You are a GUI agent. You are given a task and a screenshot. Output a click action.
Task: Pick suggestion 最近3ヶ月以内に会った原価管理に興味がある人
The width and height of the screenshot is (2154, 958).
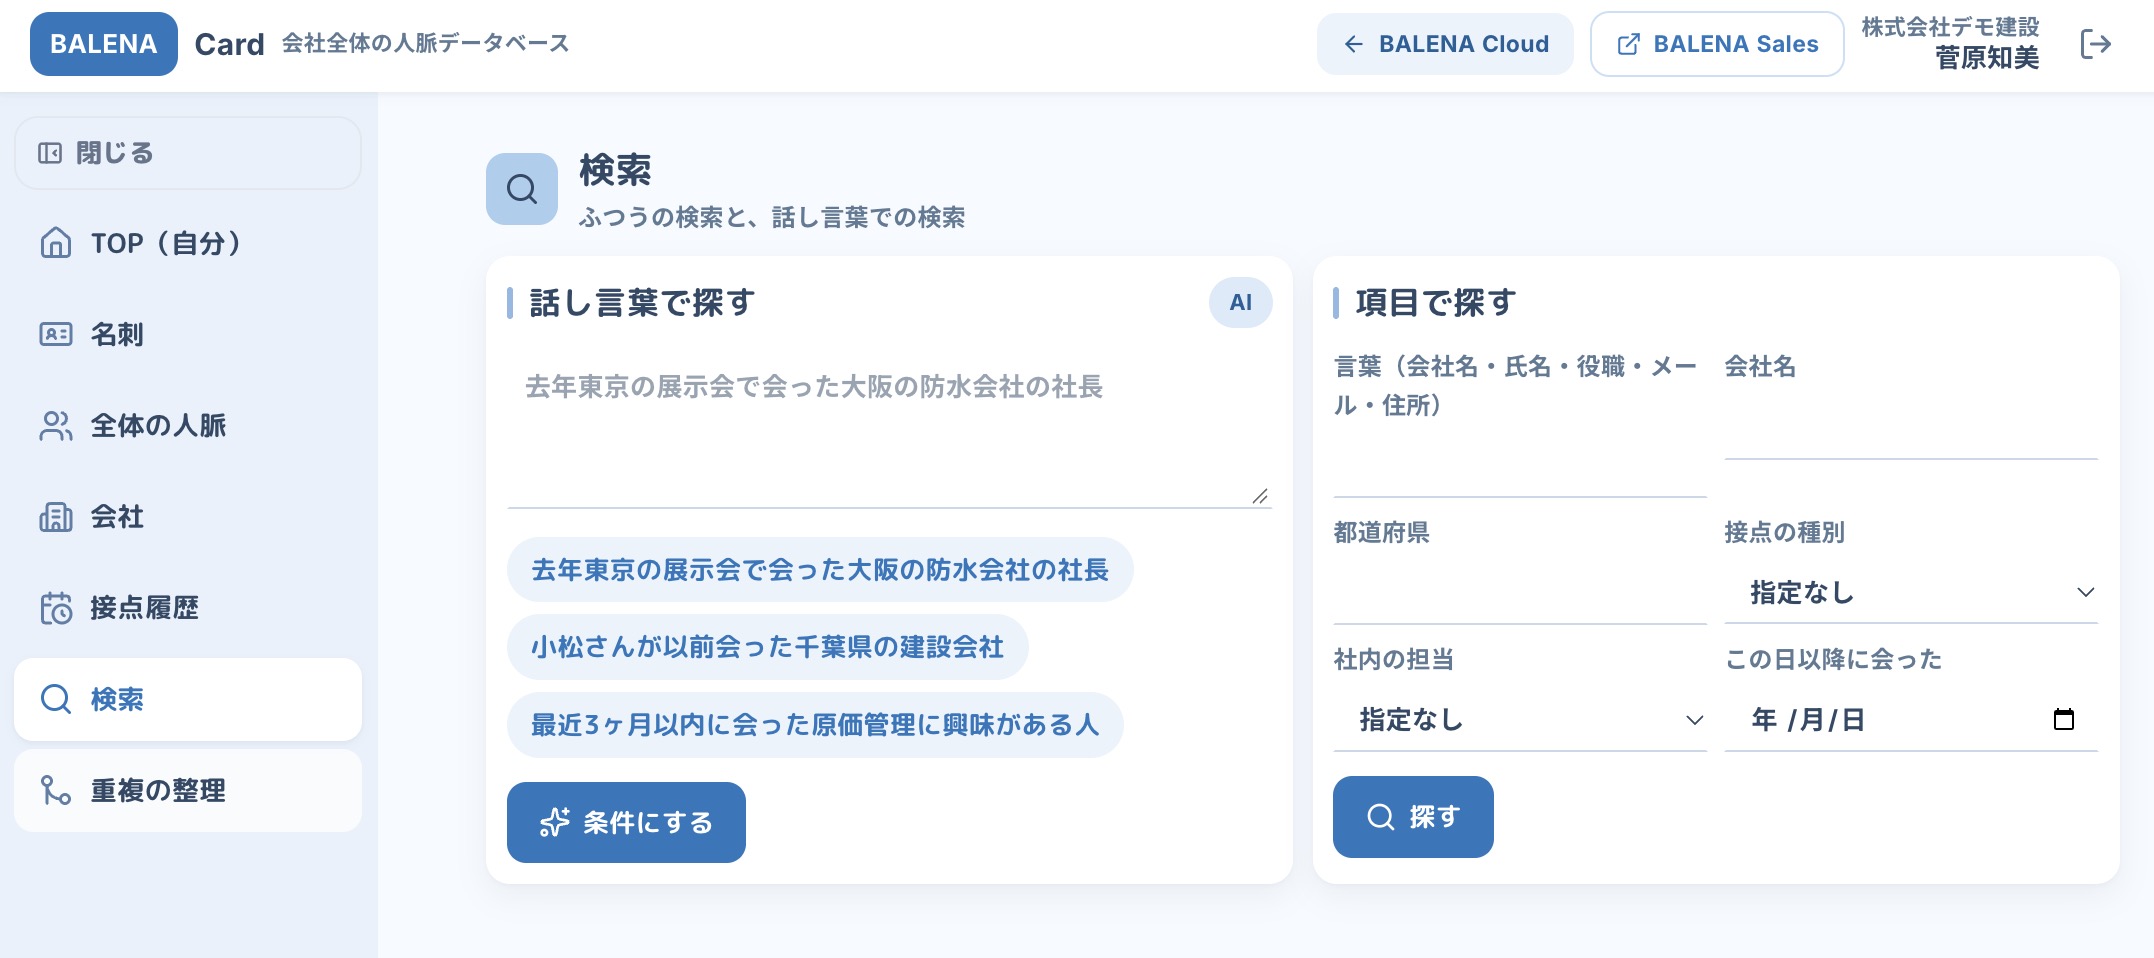(815, 724)
